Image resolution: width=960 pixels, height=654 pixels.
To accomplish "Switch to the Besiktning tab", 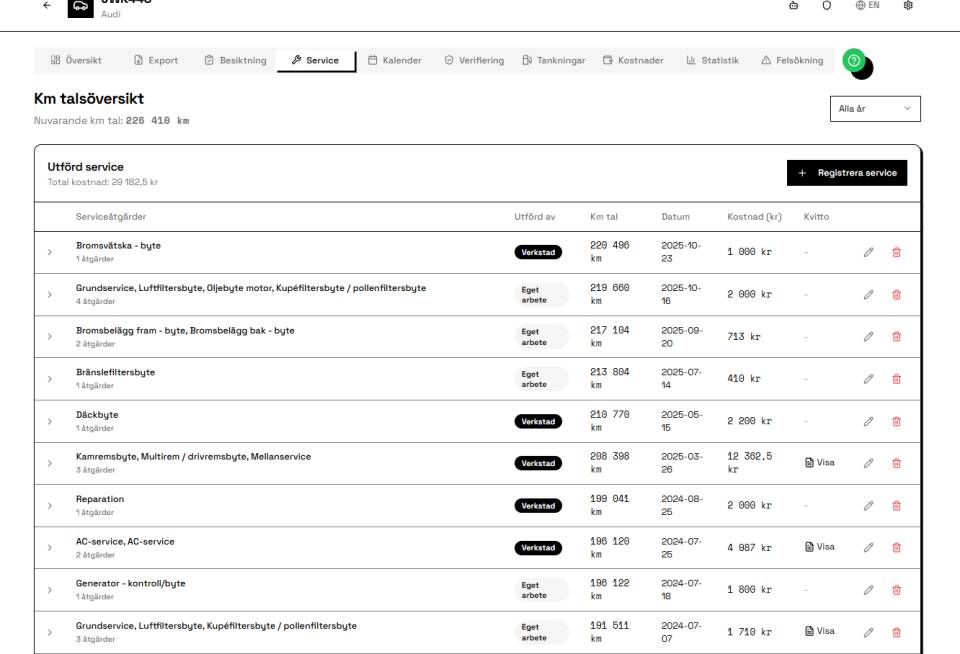I will (x=236, y=61).
